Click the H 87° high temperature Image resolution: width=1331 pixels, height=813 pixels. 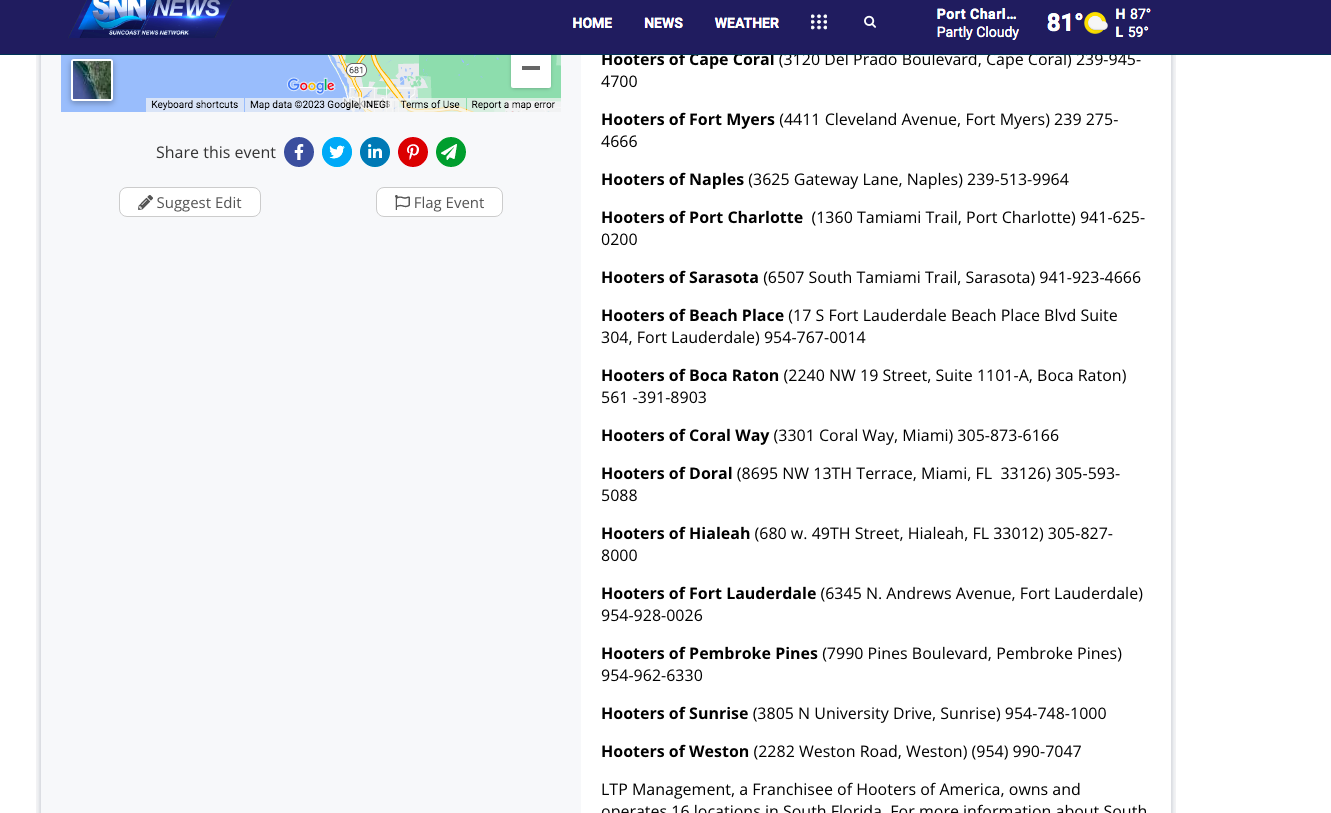point(1133,14)
